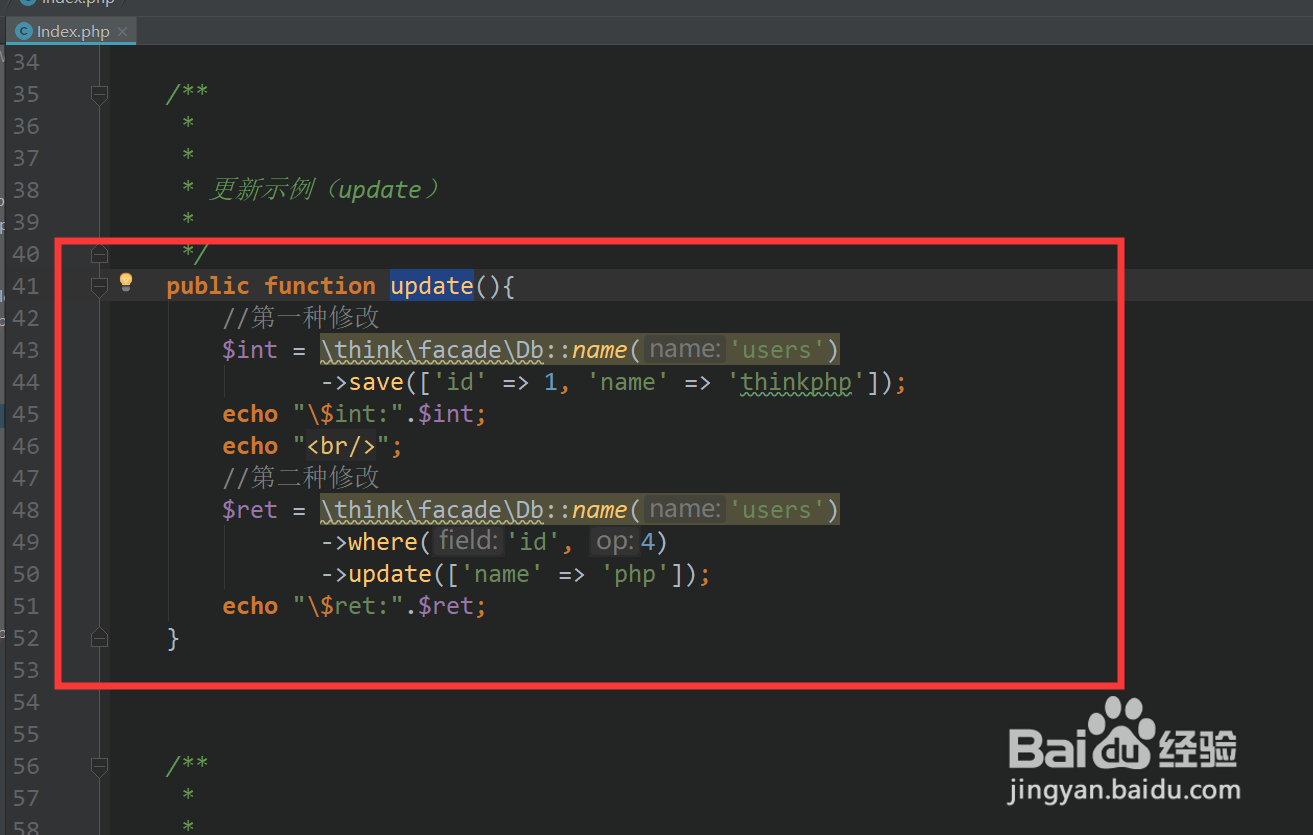Click the PHP class icon on Index.php tab
The width and height of the screenshot is (1313, 835).
click(x=24, y=32)
